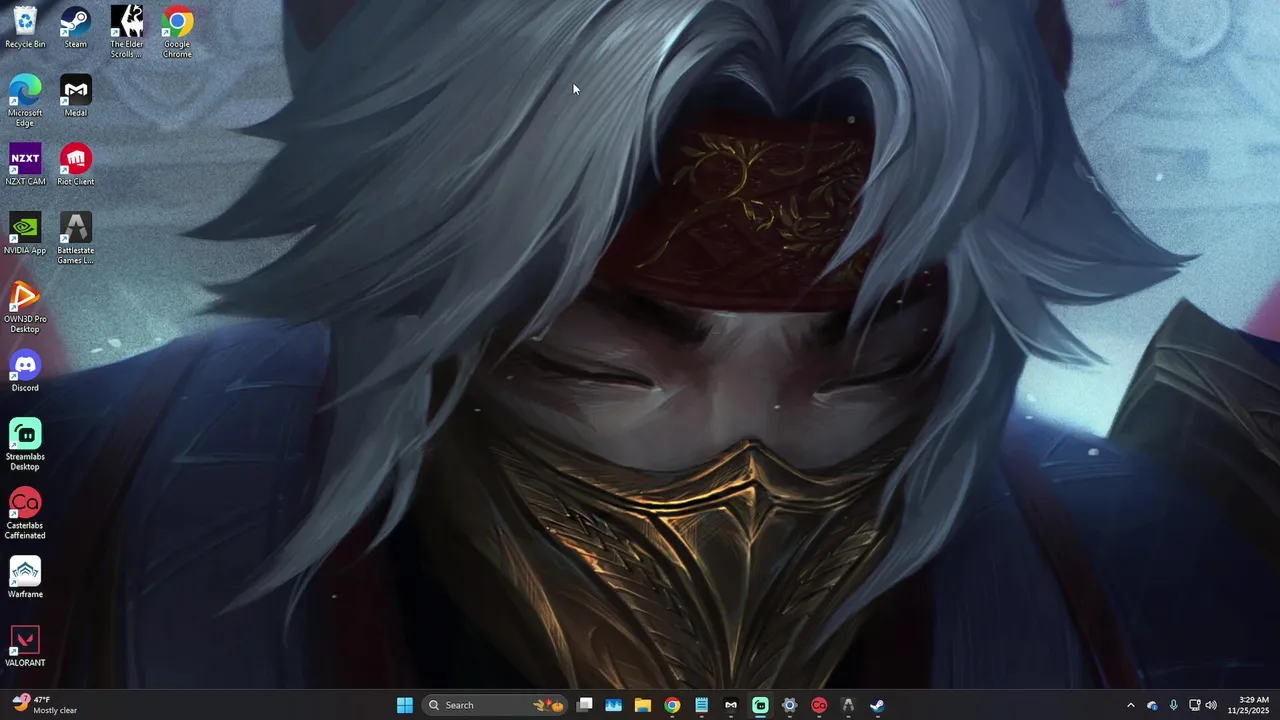Viewport: 1280px width, 720px height.
Task: Select the Riot Client desktop shortcut
Action: 76,165
